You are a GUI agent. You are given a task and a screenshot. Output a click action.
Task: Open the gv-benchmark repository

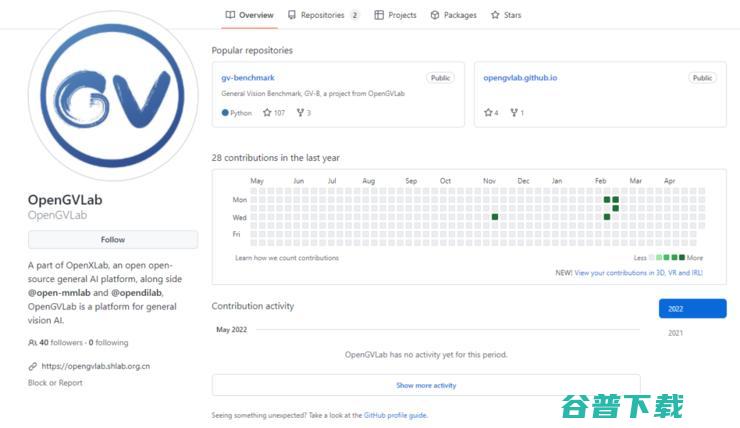(248, 78)
